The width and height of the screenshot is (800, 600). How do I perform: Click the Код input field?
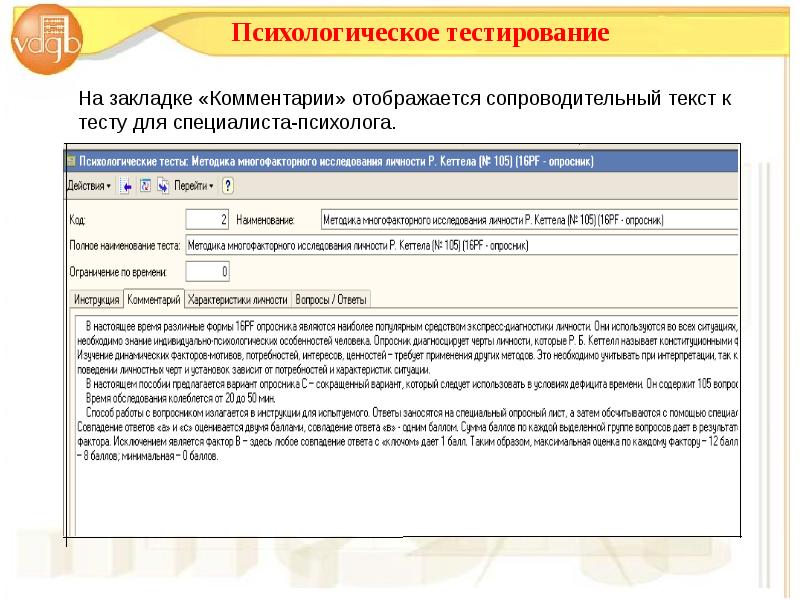tap(208, 219)
